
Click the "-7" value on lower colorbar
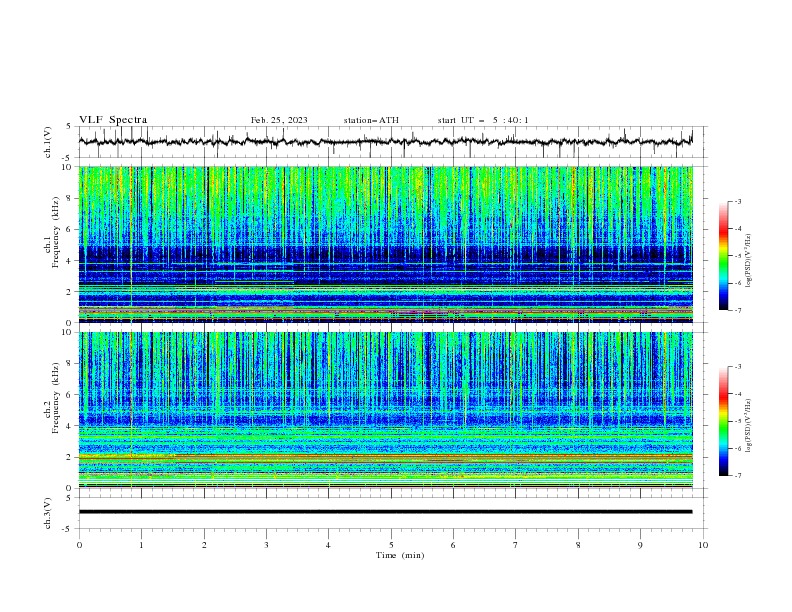click(x=737, y=475)
